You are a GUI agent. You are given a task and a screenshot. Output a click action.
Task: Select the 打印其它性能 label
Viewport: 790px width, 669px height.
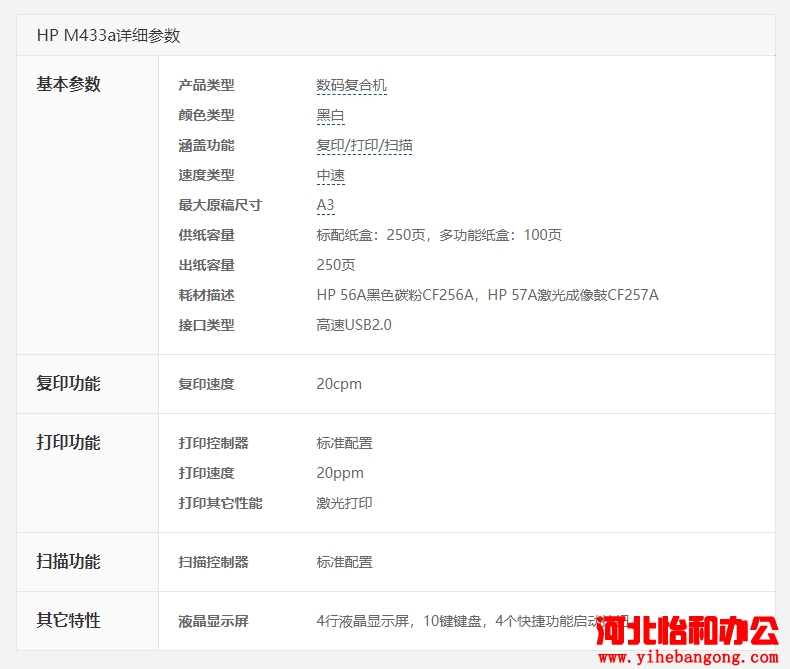[220, 503]
